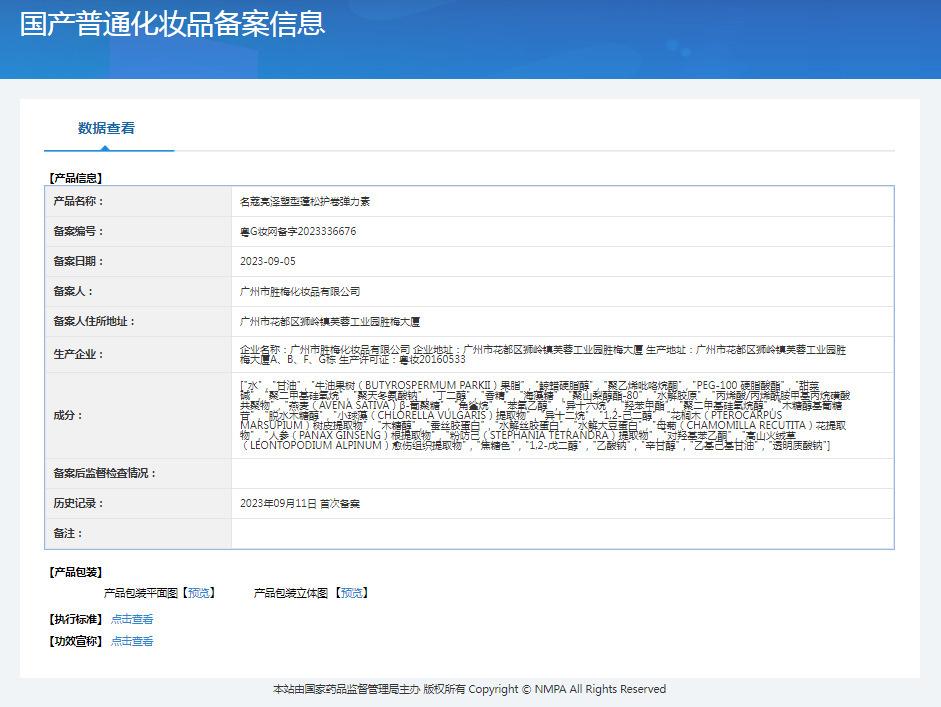Click the 备案人 company name 广州市胜梅化妆品有限公司
The image size is (941, 707).
pos(300,291)
